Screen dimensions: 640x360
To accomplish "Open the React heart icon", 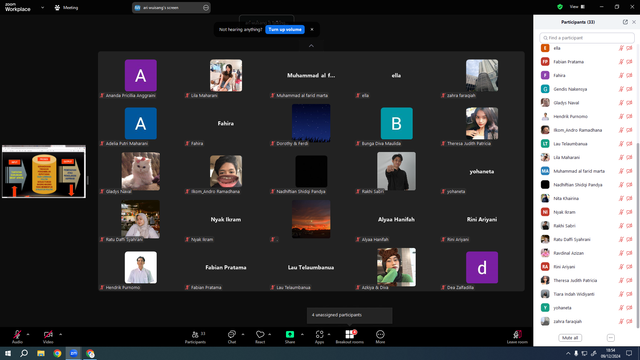I will [260, 334].
